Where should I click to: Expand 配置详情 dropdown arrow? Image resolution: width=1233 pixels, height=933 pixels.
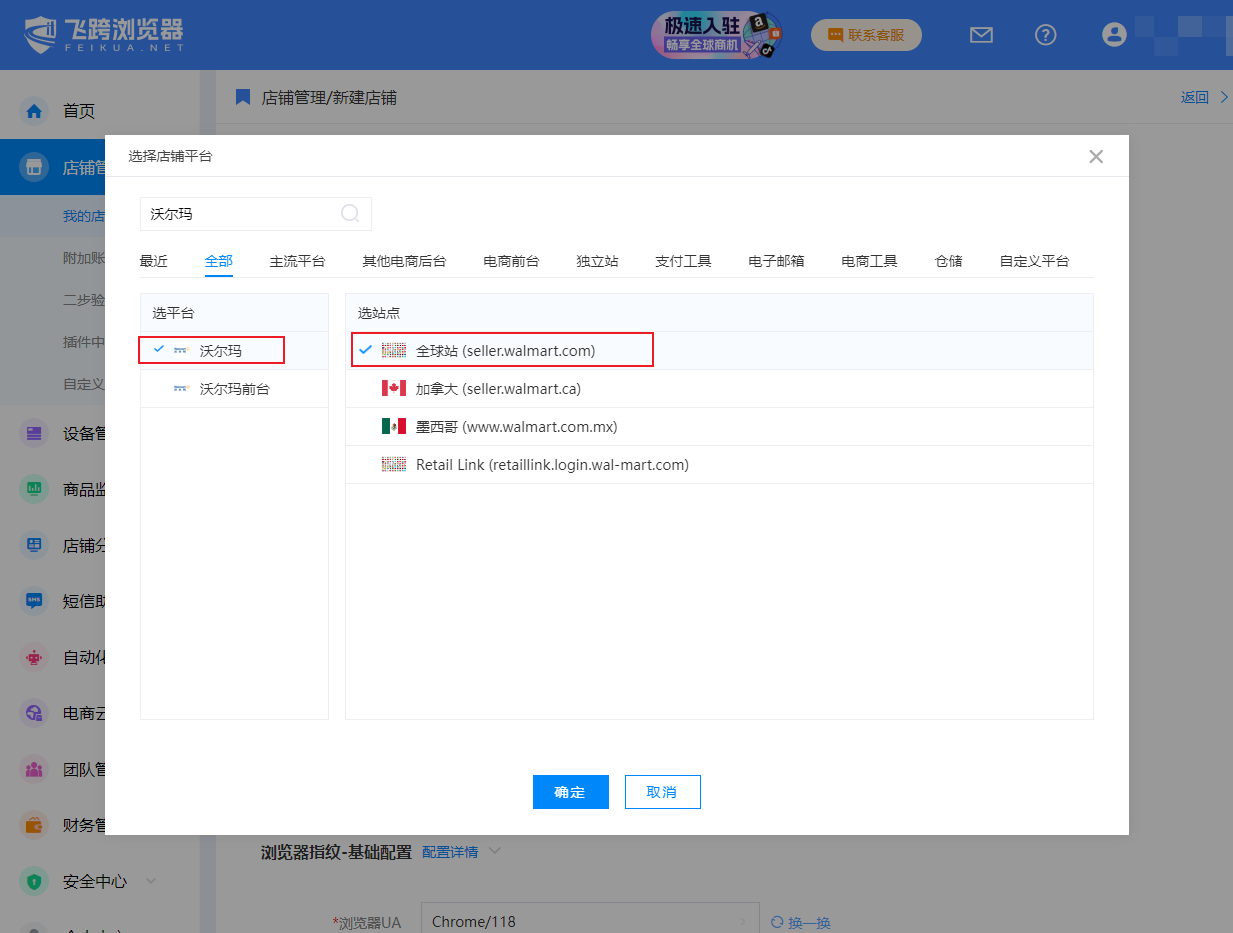[x=492, y=852]
